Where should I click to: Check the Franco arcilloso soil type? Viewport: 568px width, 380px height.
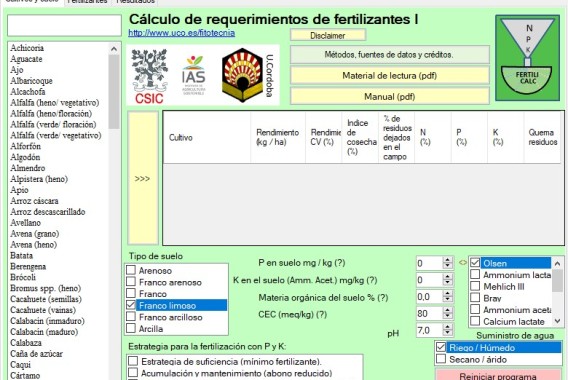tap(131, 316)
